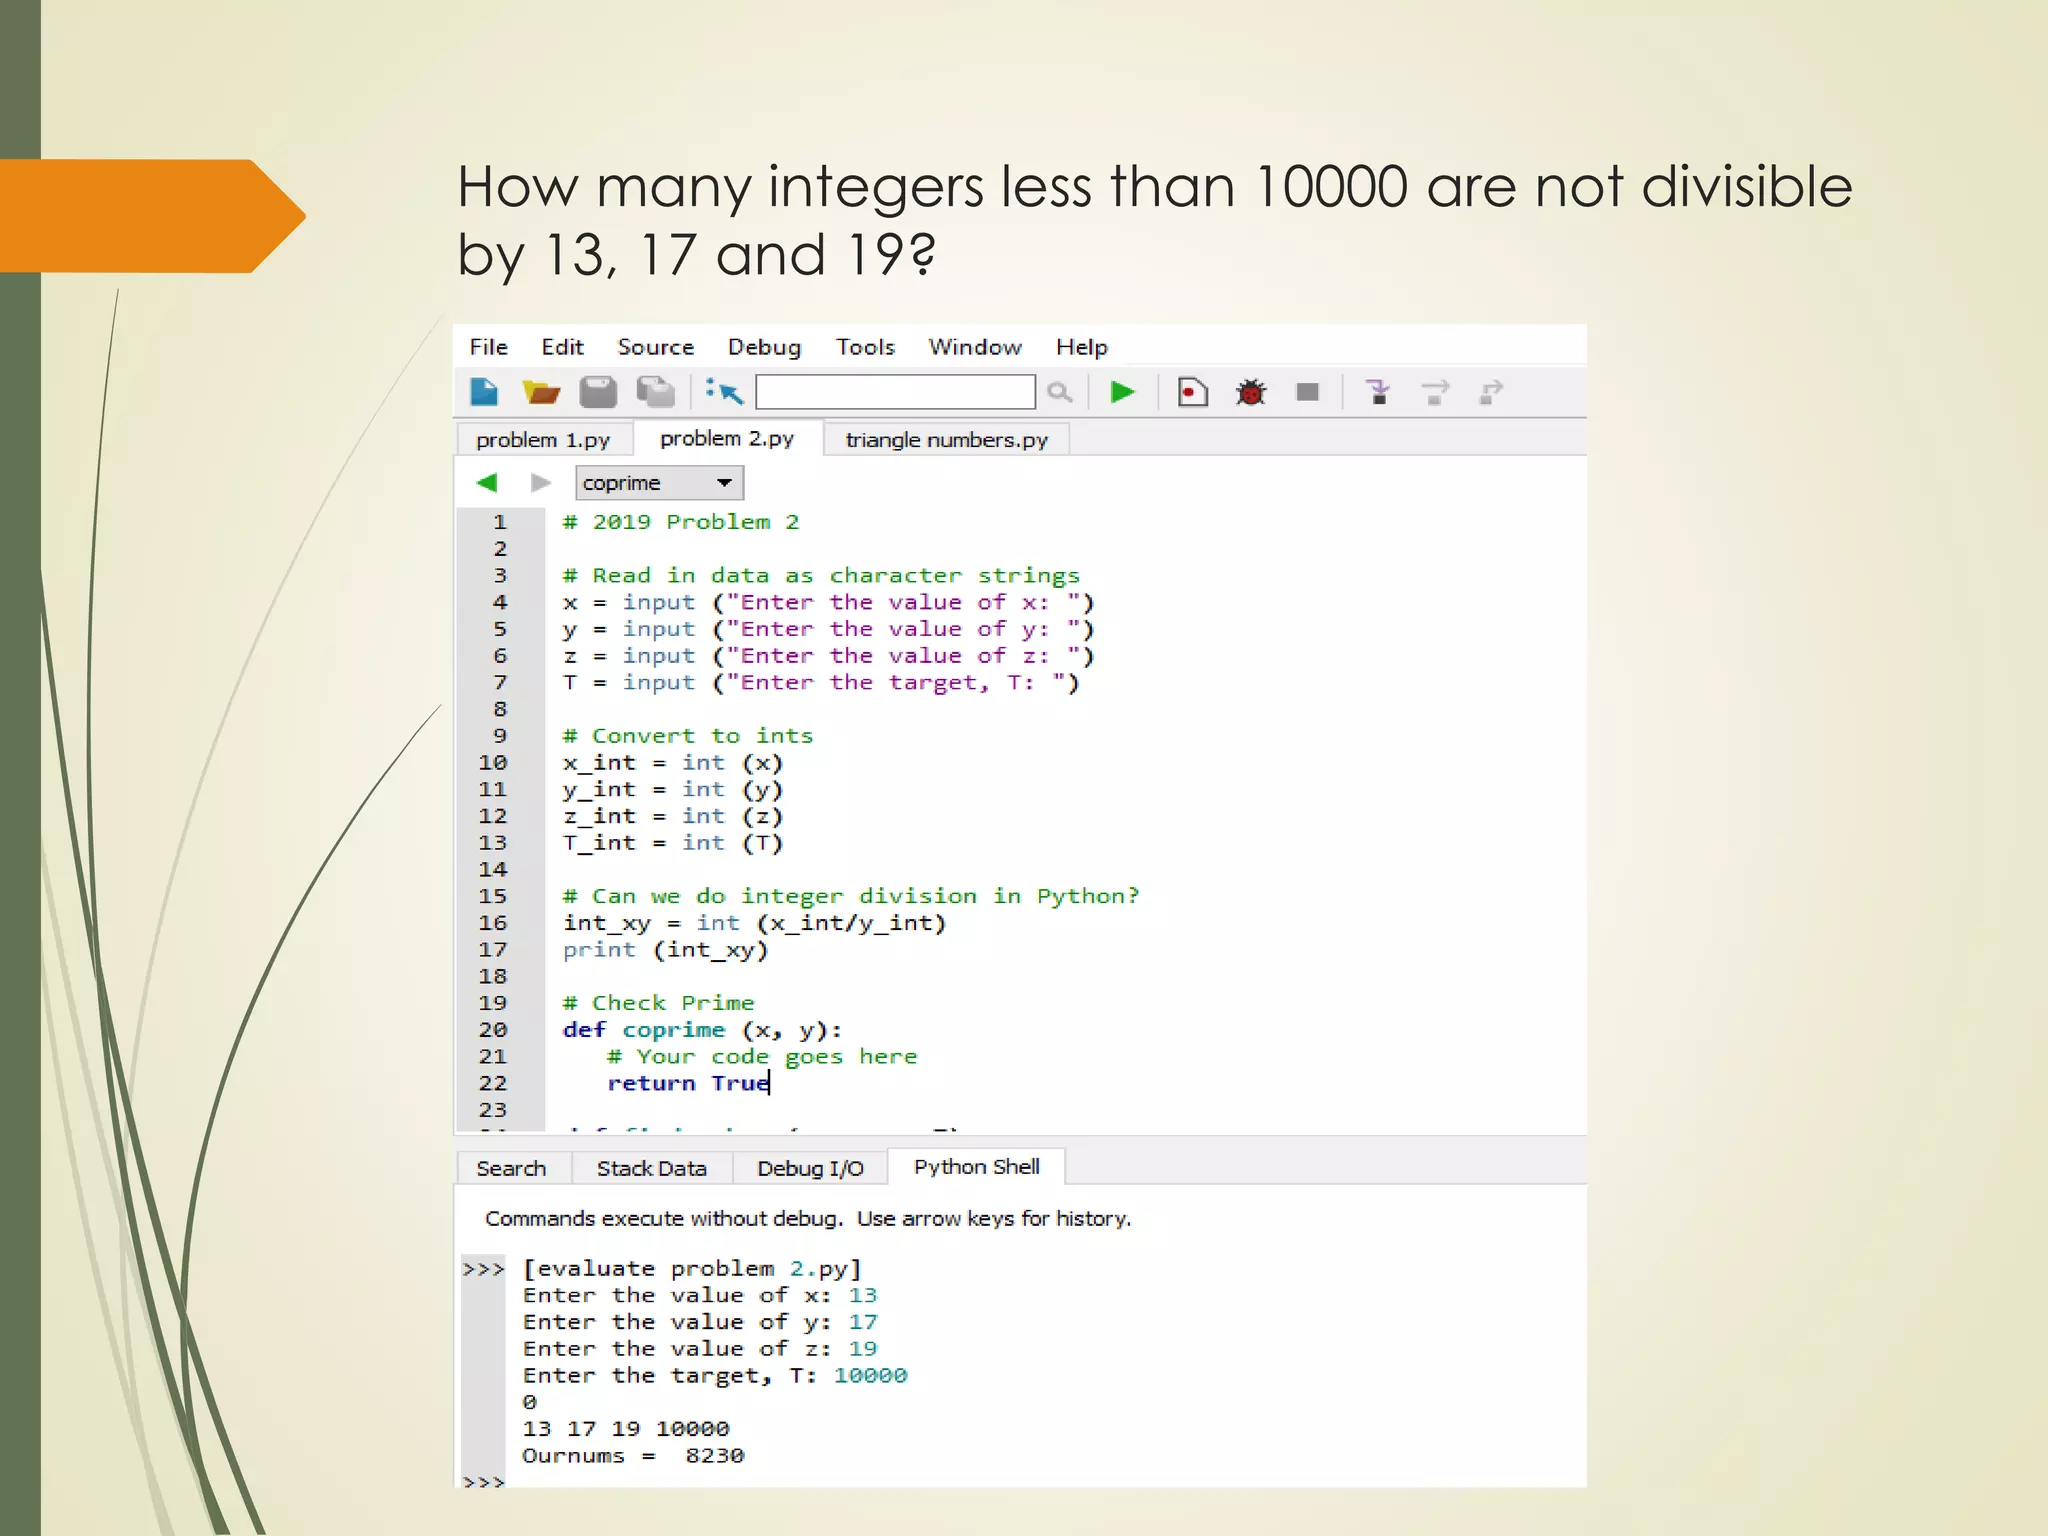The image size is (2048, 1536).
Task: Click the search magnifier icon
Action: [x=1060, y=392]
